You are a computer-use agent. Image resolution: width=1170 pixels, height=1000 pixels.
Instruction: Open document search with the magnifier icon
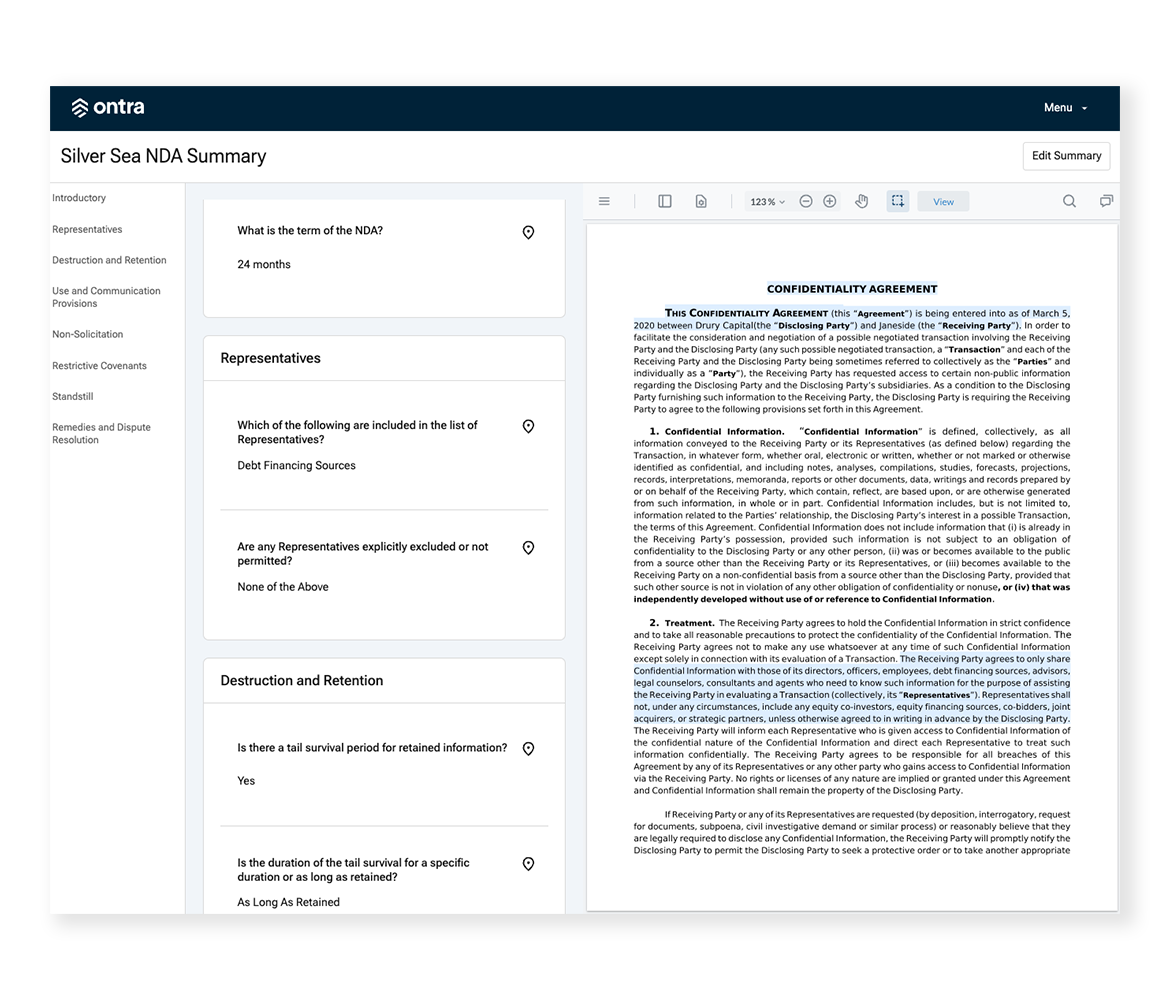(x=1069, y=201)
